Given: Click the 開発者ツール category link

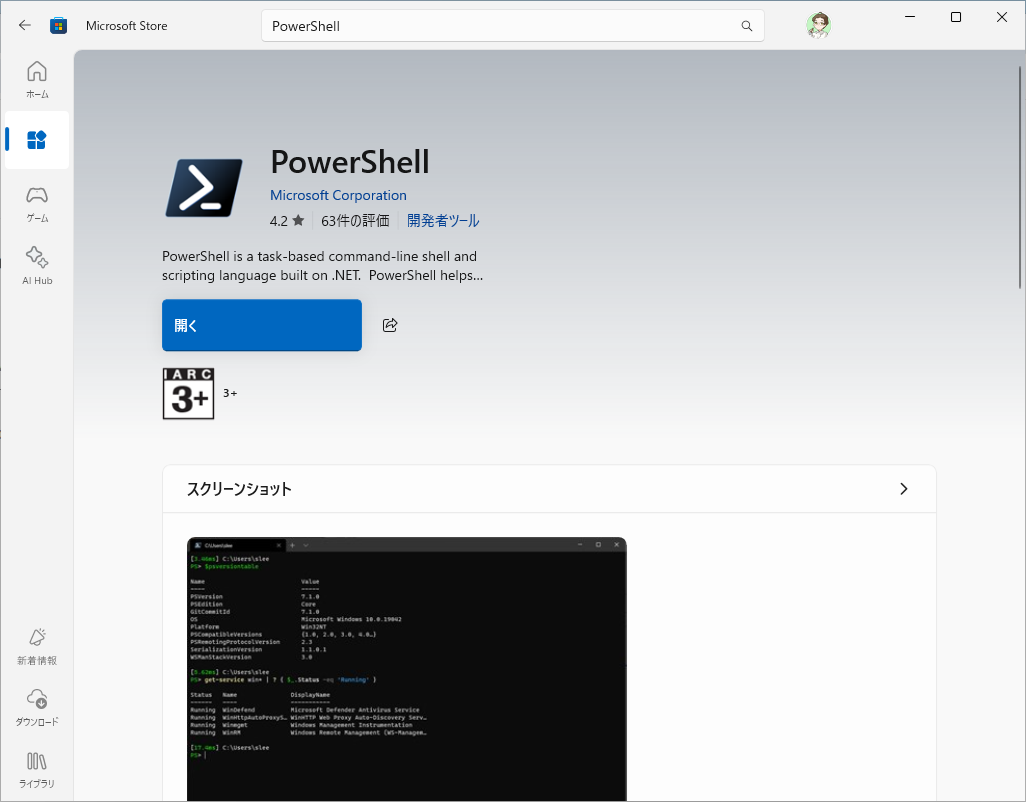Looking at the screenshot, I should pos(443,221).
